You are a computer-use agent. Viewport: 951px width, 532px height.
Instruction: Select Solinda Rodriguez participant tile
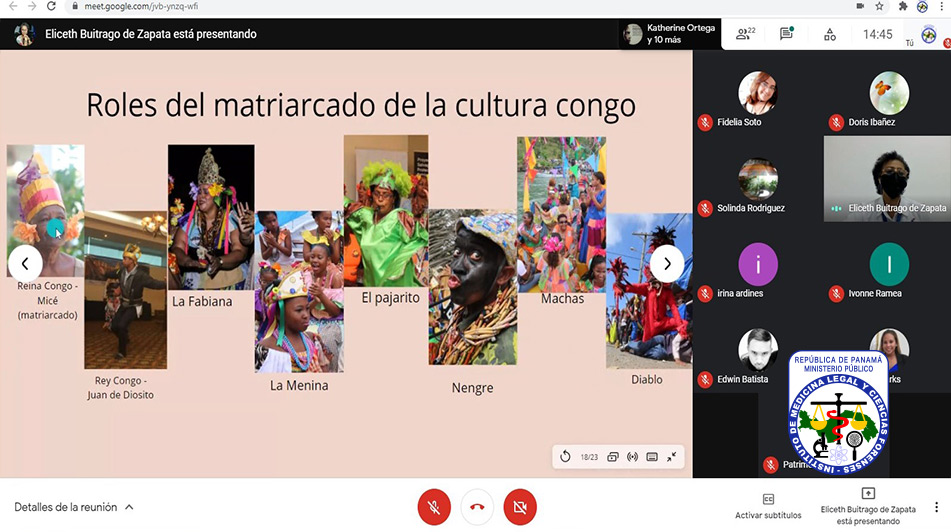coord(758,179)
